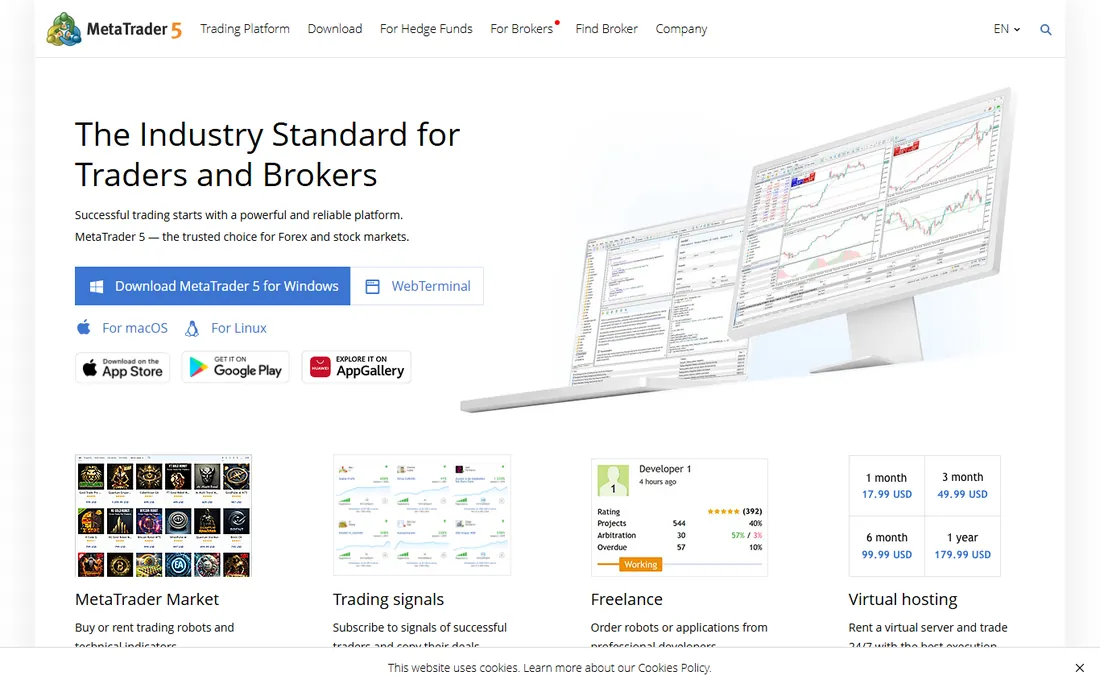Open the App Store badge

tap(122, 367)
